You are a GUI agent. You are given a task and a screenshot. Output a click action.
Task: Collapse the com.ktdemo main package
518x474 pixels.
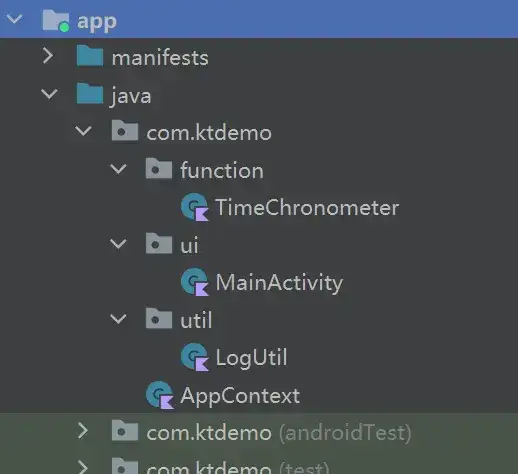tap(83, 131)
